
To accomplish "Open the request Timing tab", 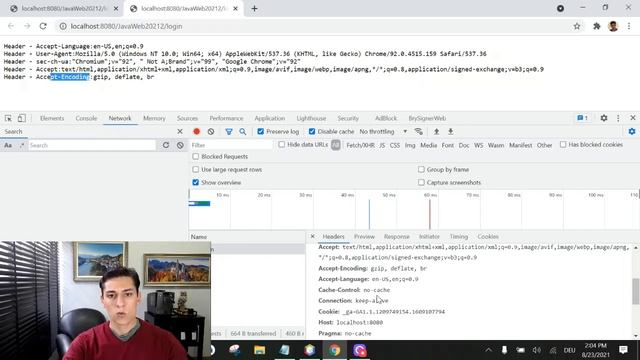I will [x=459, y=236].
